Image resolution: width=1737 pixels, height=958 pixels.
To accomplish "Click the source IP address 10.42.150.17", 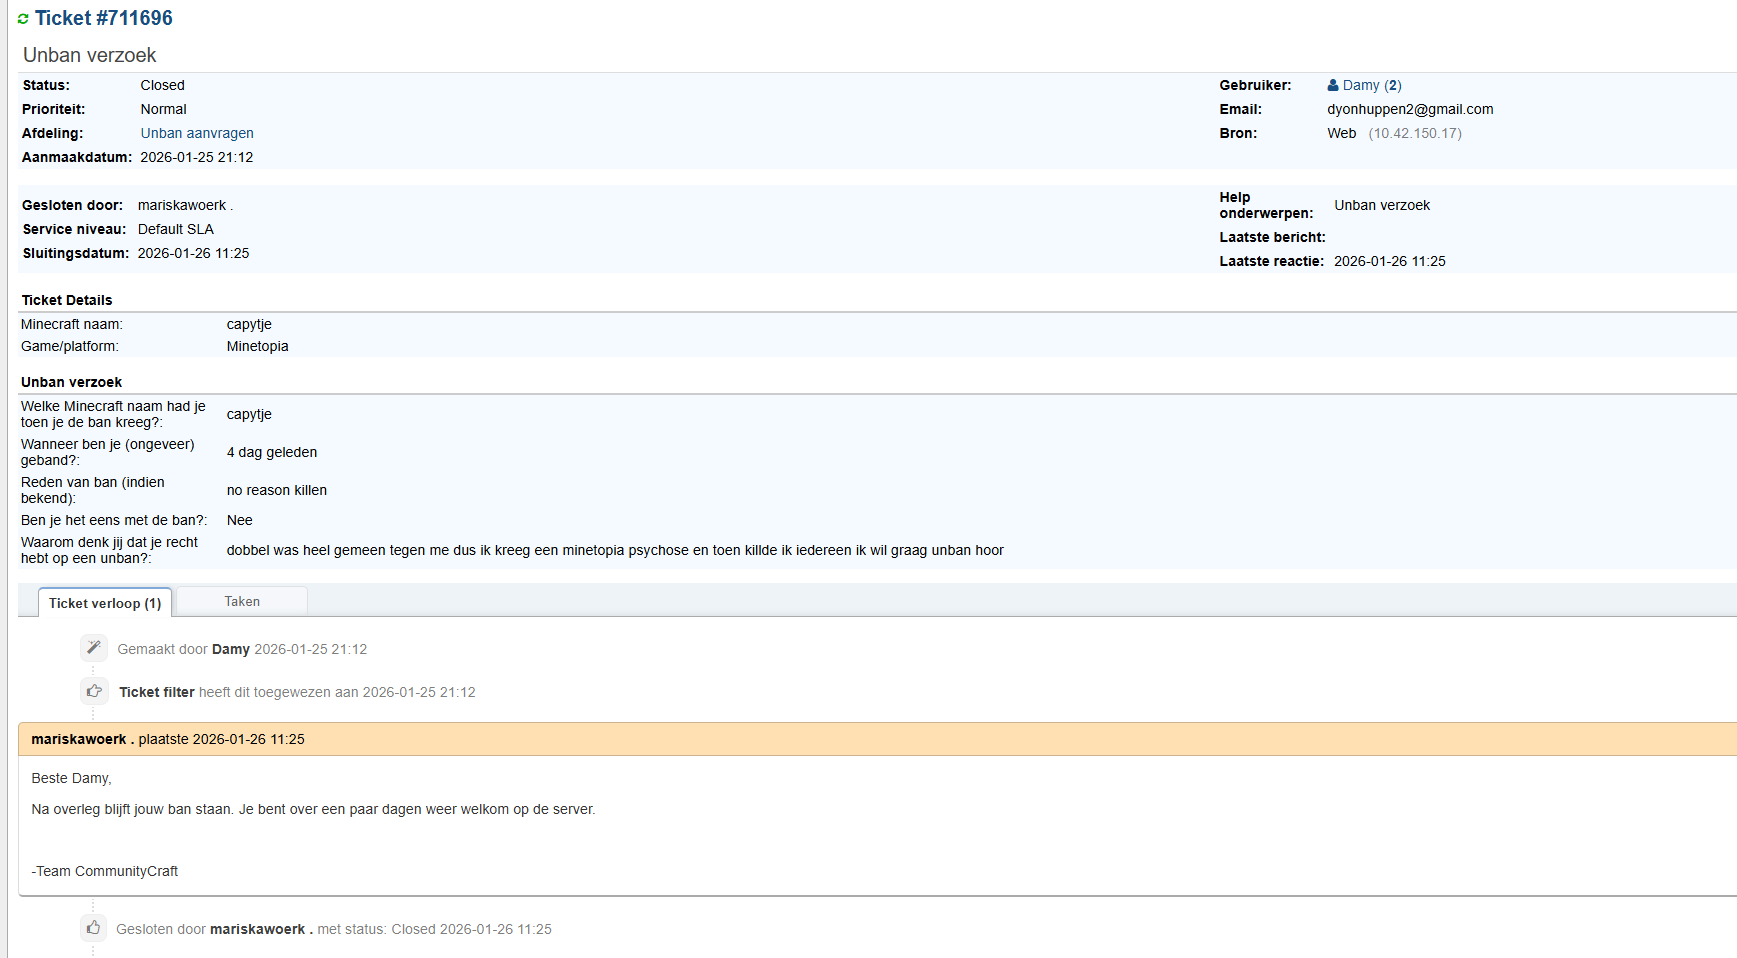I will (1415, 133).
